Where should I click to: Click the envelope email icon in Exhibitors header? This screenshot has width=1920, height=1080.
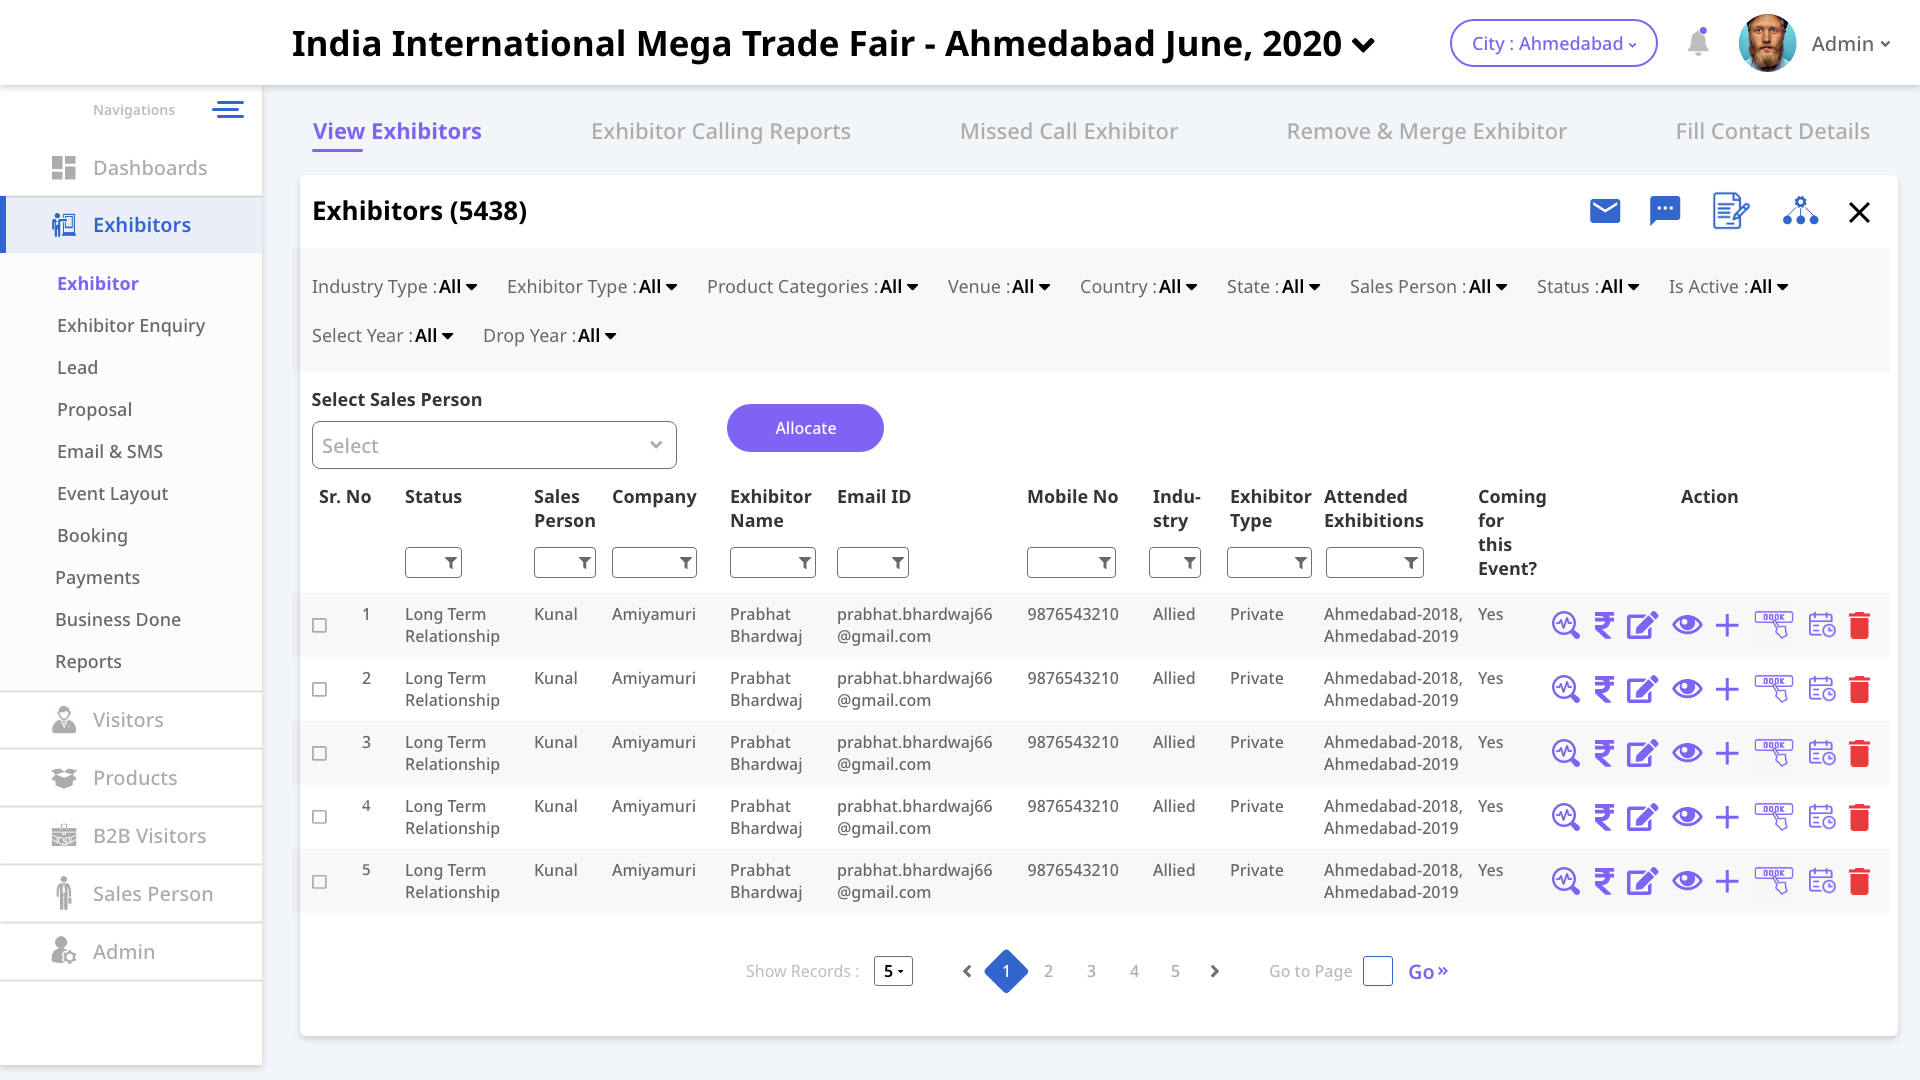[x=1605, y=211]
